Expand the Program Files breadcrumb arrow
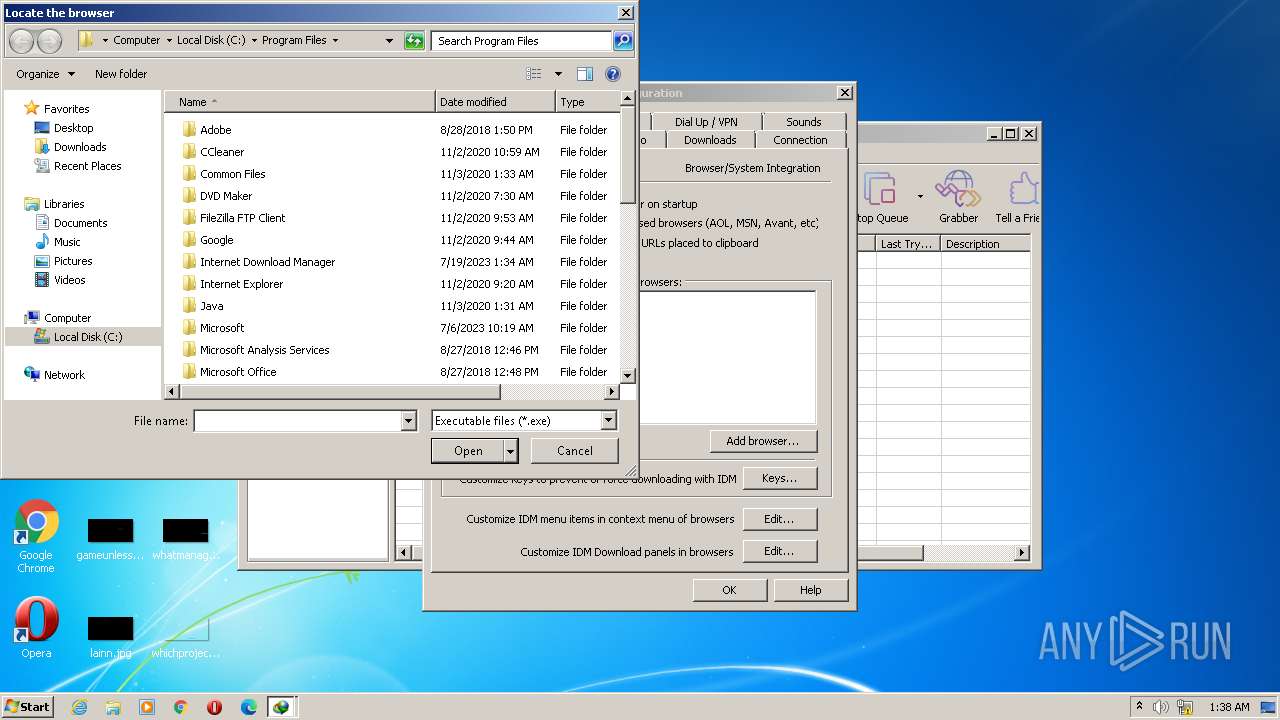Viewport: 1280px width, 720px height. [335, 41]
